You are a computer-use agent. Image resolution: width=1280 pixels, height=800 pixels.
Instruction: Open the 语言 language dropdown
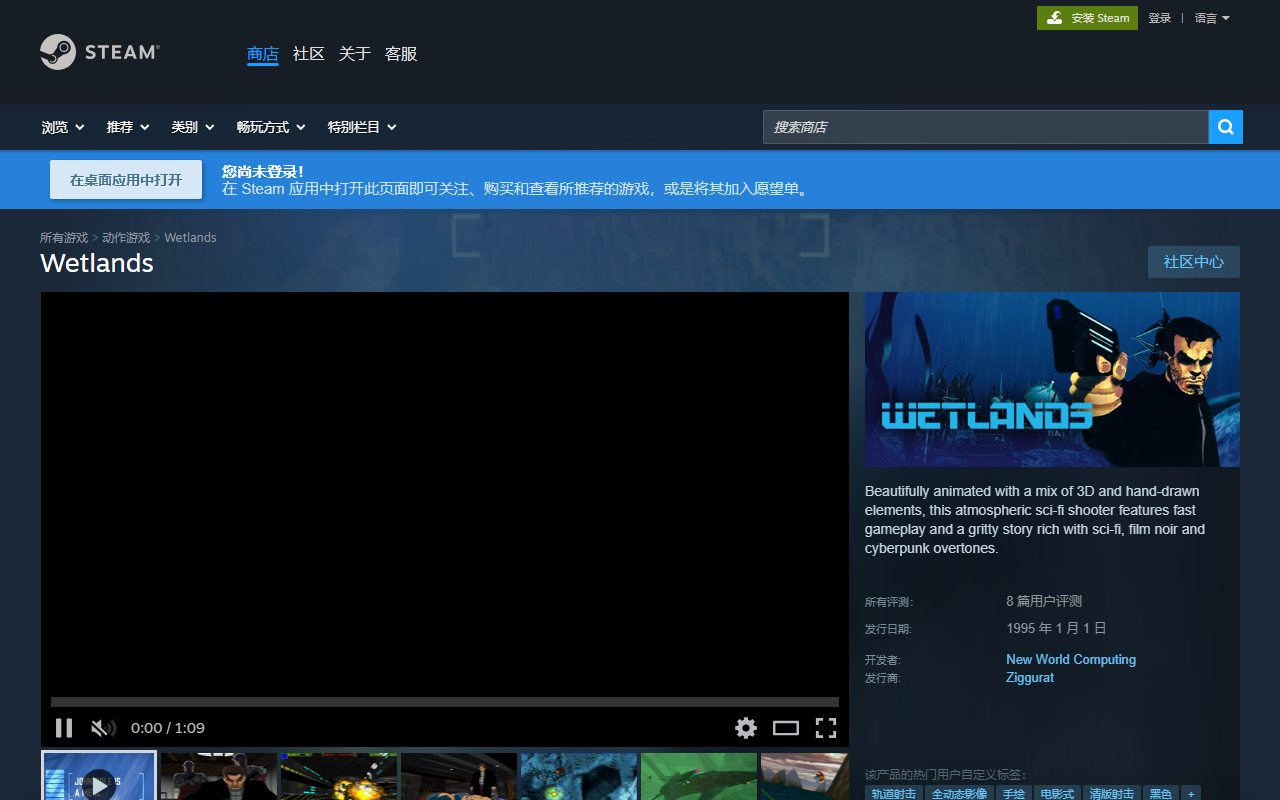coord(1212,18)
